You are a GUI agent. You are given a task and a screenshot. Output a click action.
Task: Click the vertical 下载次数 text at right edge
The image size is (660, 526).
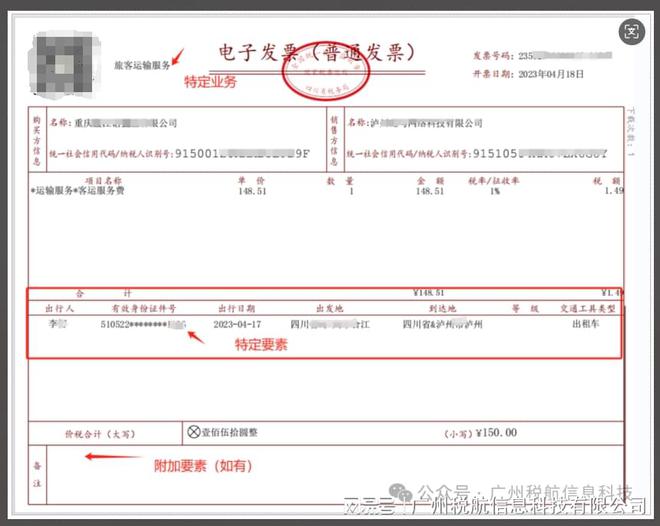[631, 132]
